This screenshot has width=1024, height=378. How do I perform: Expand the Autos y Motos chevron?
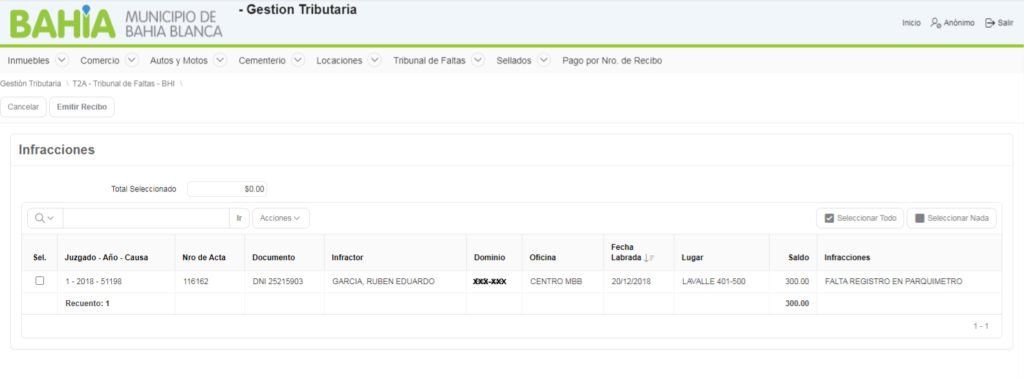tap(220, 60)
